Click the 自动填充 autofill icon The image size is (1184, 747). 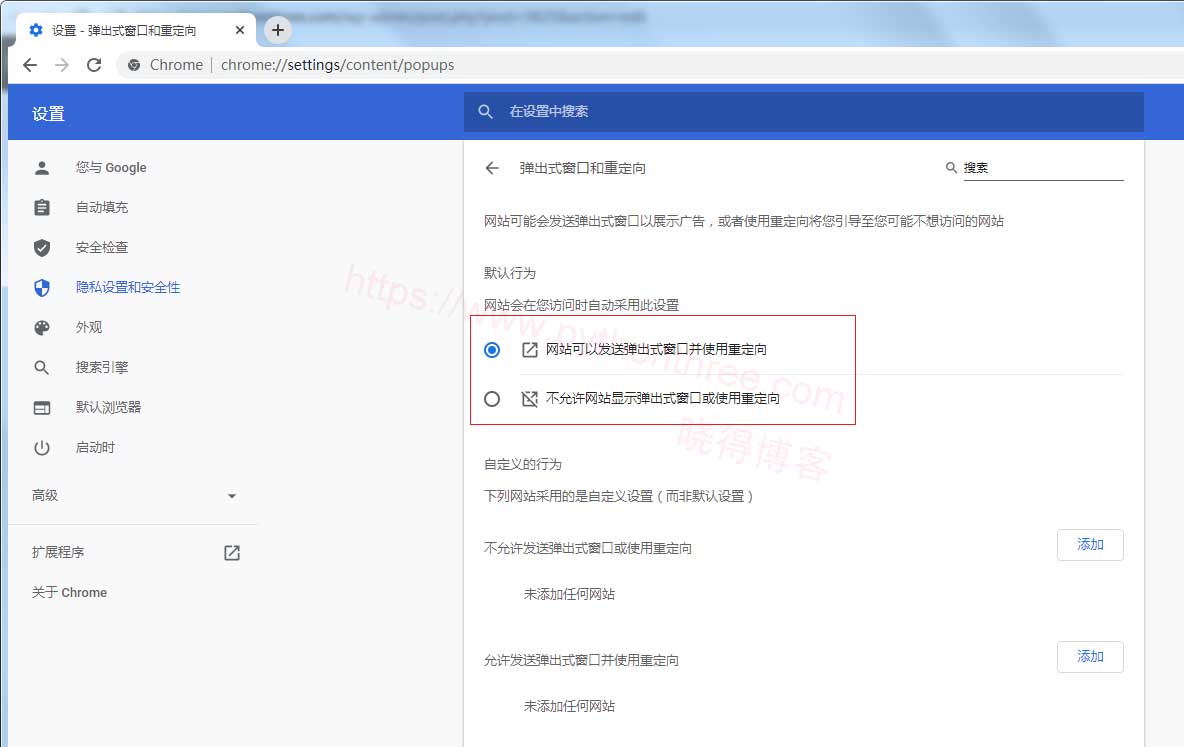[x=41, y=207]
